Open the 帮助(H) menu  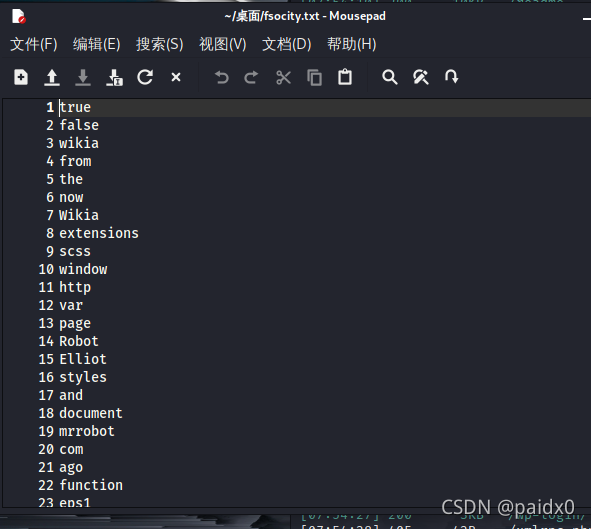coord(352,44)
